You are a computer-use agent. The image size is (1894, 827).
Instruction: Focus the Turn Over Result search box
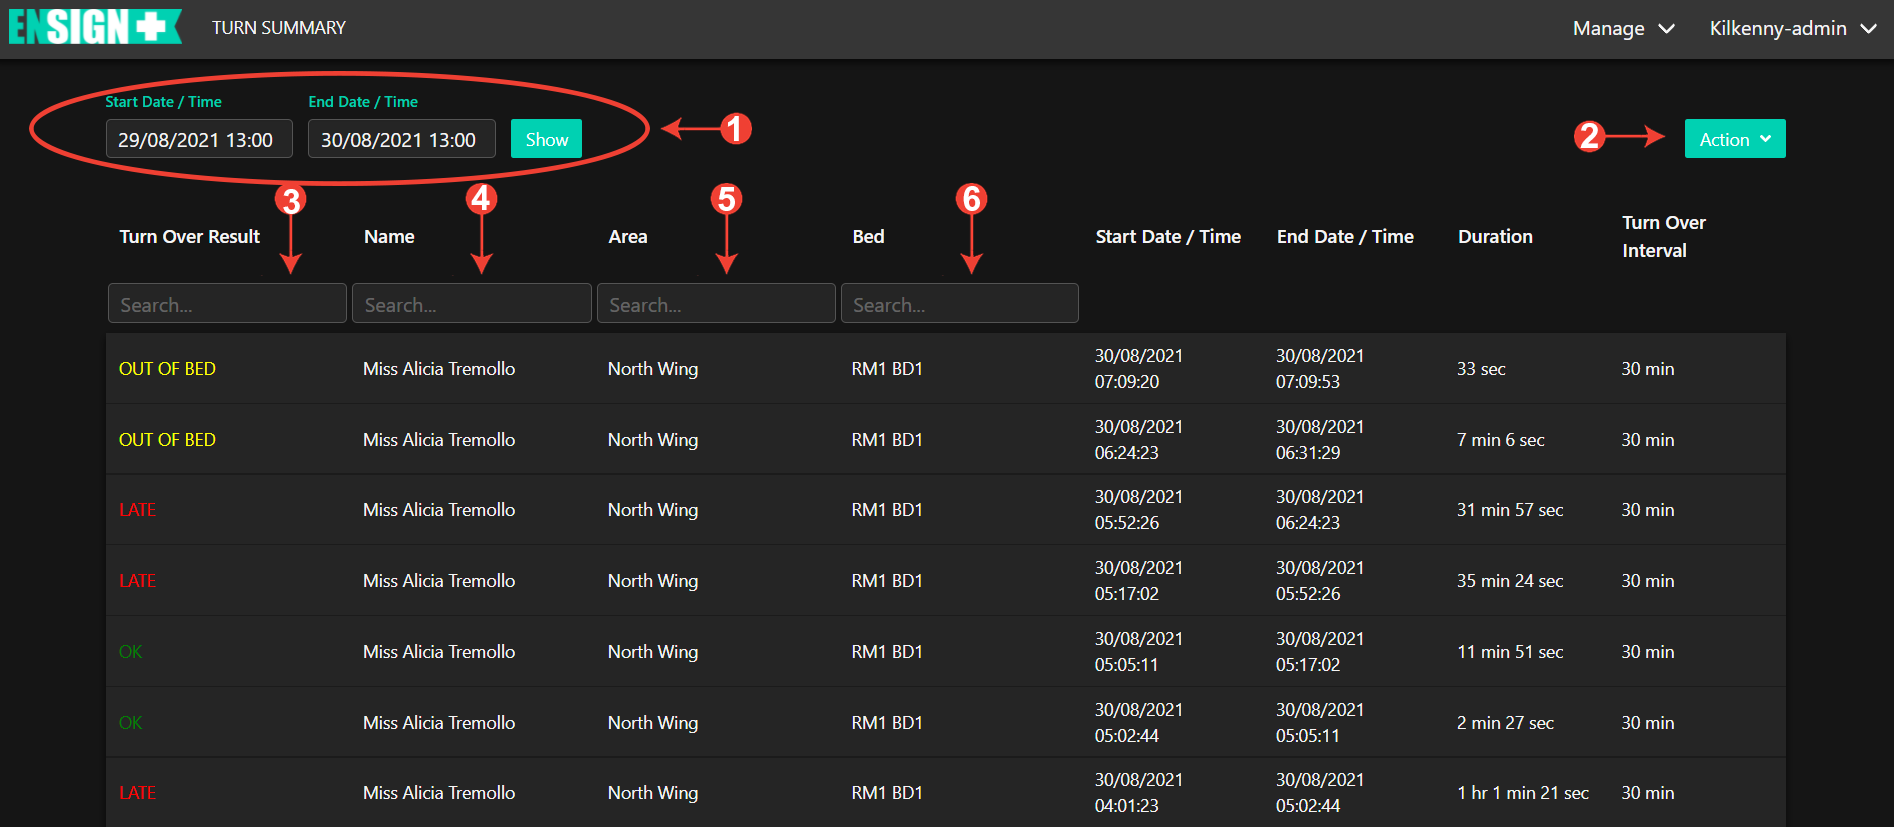227,304
